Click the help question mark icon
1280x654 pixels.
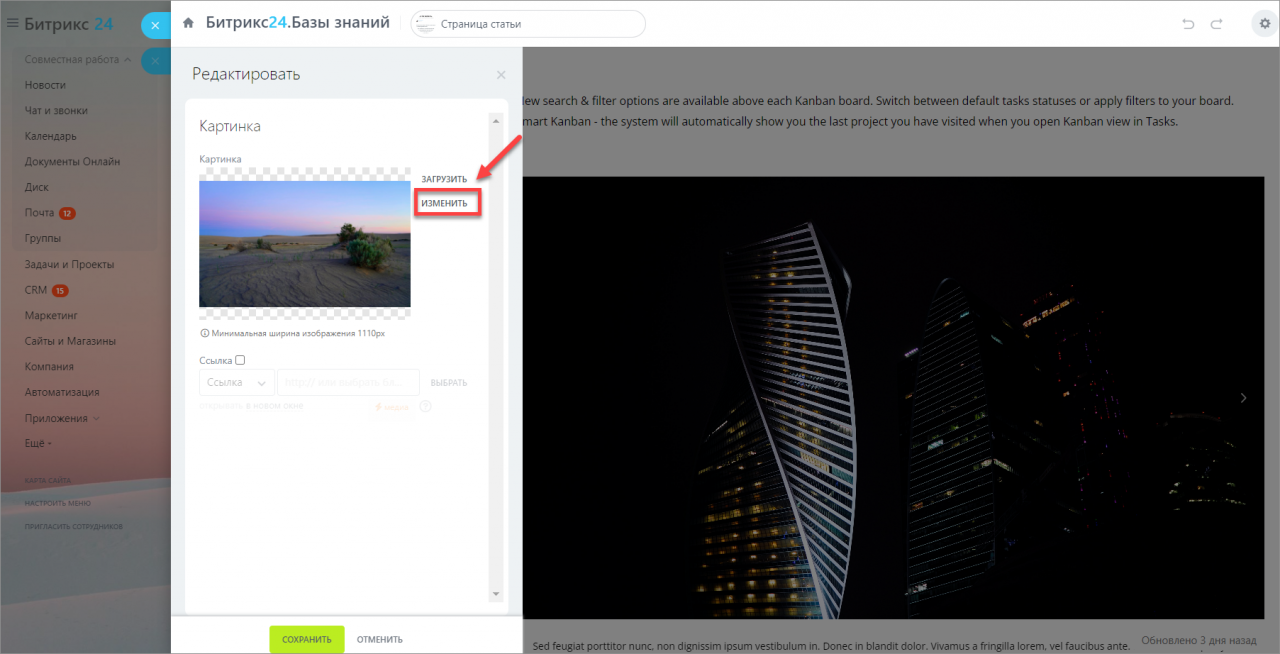pos(425,406)
